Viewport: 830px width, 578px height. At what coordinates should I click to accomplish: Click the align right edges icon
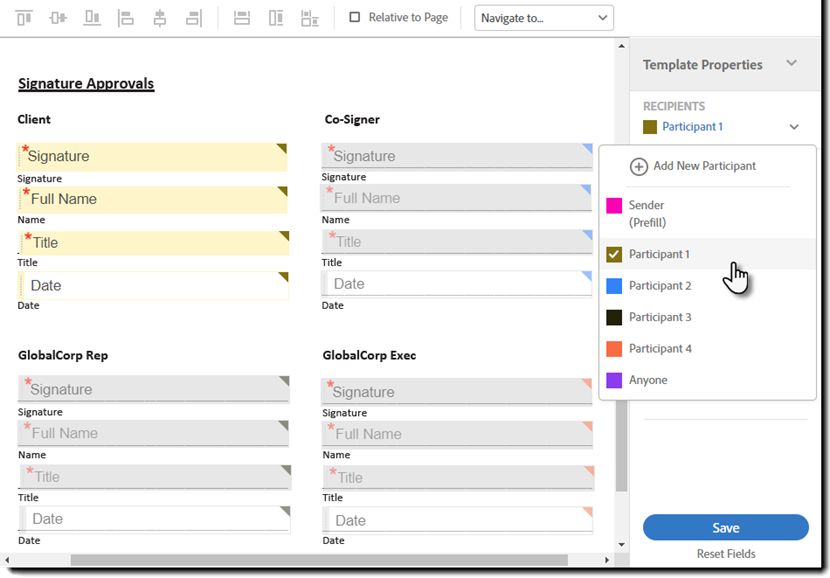pyautogui.click(x=194, y=18)
